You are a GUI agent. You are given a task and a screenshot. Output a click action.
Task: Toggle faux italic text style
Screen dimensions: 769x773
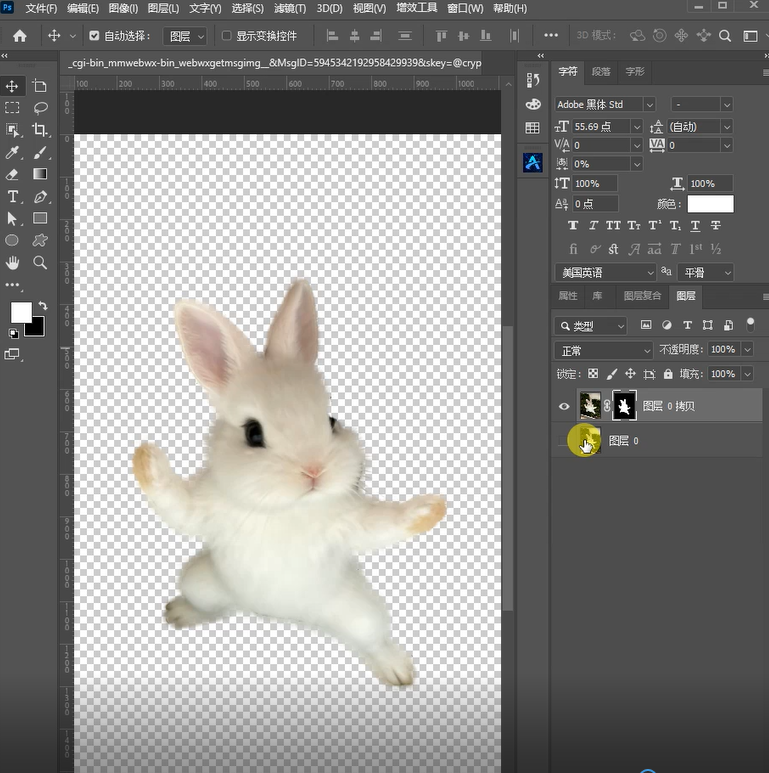click(593, 225)
